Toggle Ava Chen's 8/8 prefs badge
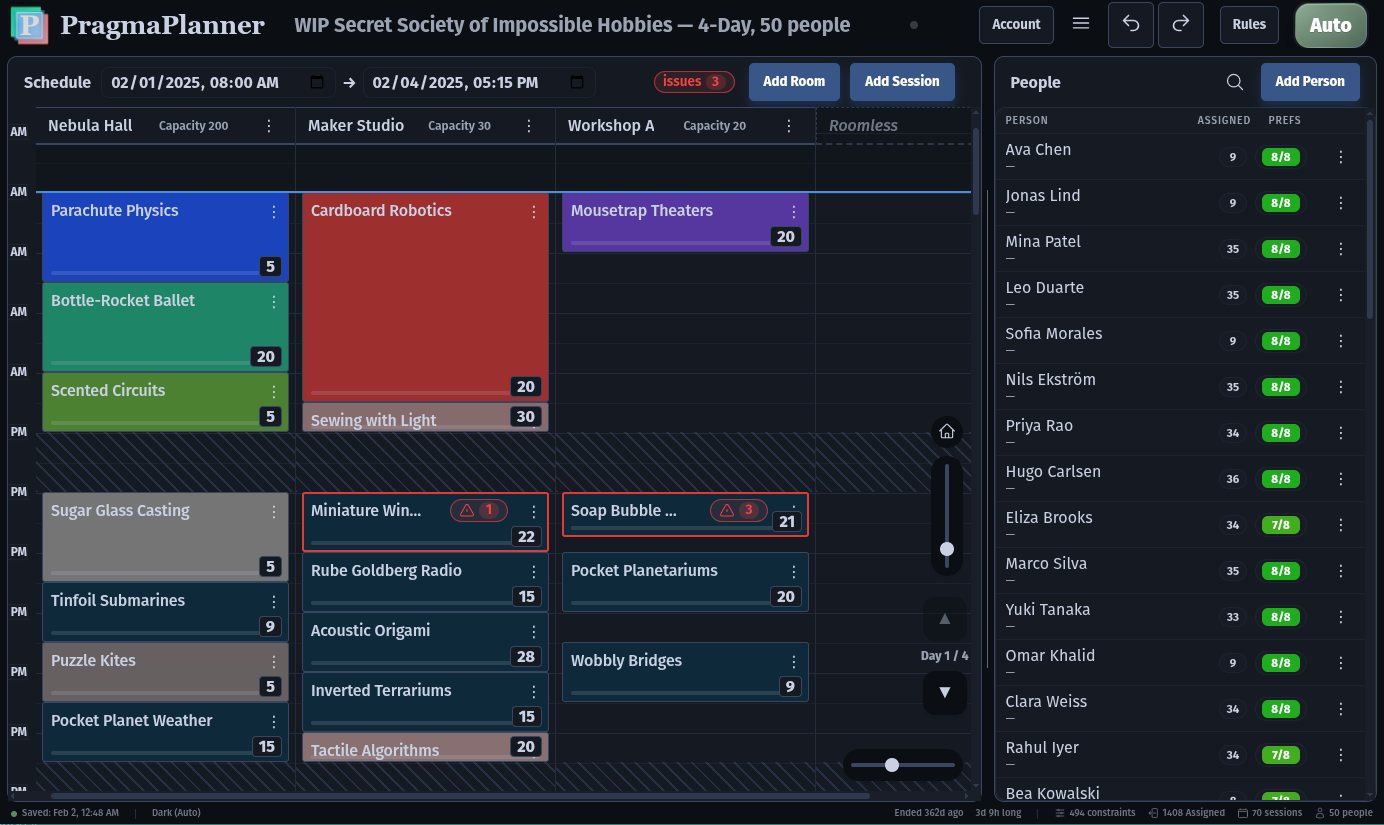 pyautogui.click(x=1280, y=157)
